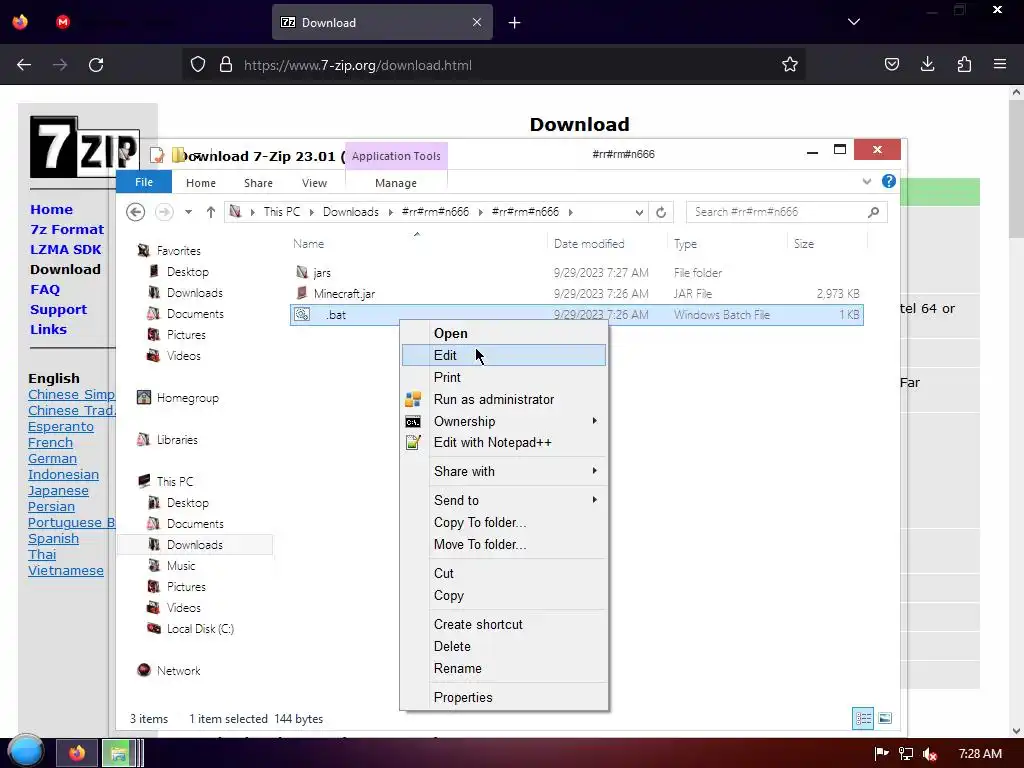Reload the 7-zip download page
Screen dimensions: 1024x768
click(x=96, y=65)
